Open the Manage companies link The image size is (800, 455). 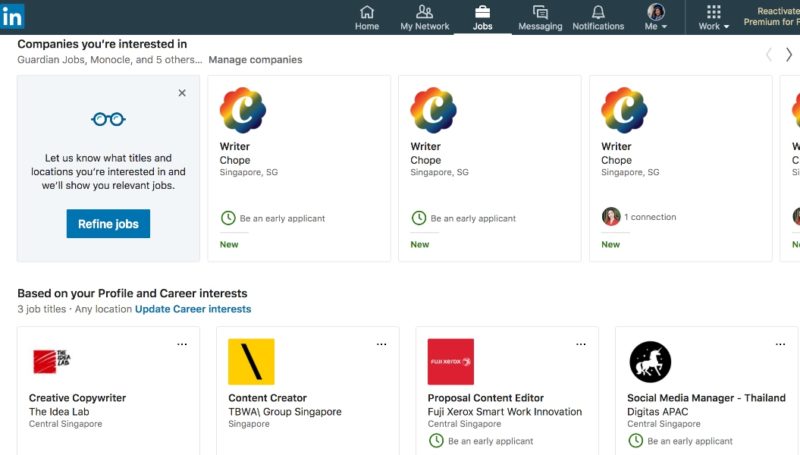(x=255, y=60)
